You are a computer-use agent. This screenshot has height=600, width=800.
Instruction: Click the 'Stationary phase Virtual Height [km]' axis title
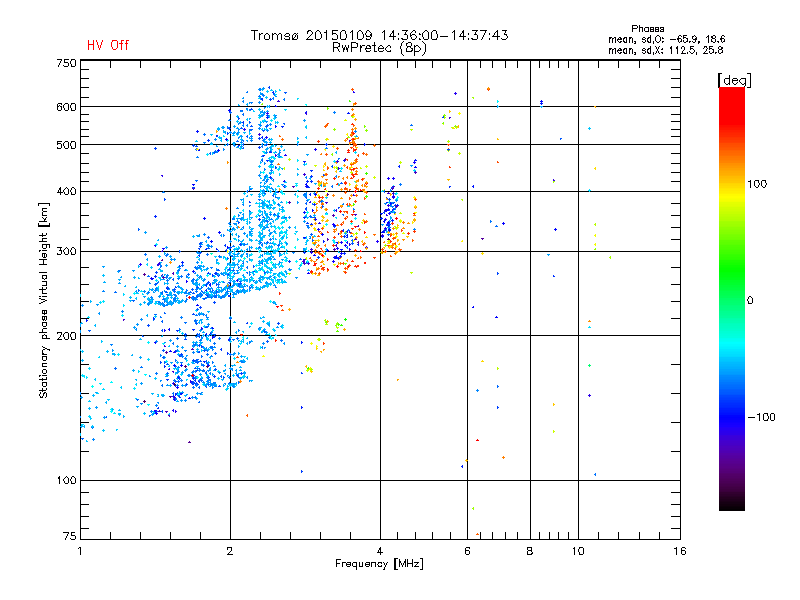click(x=44, y=301)
